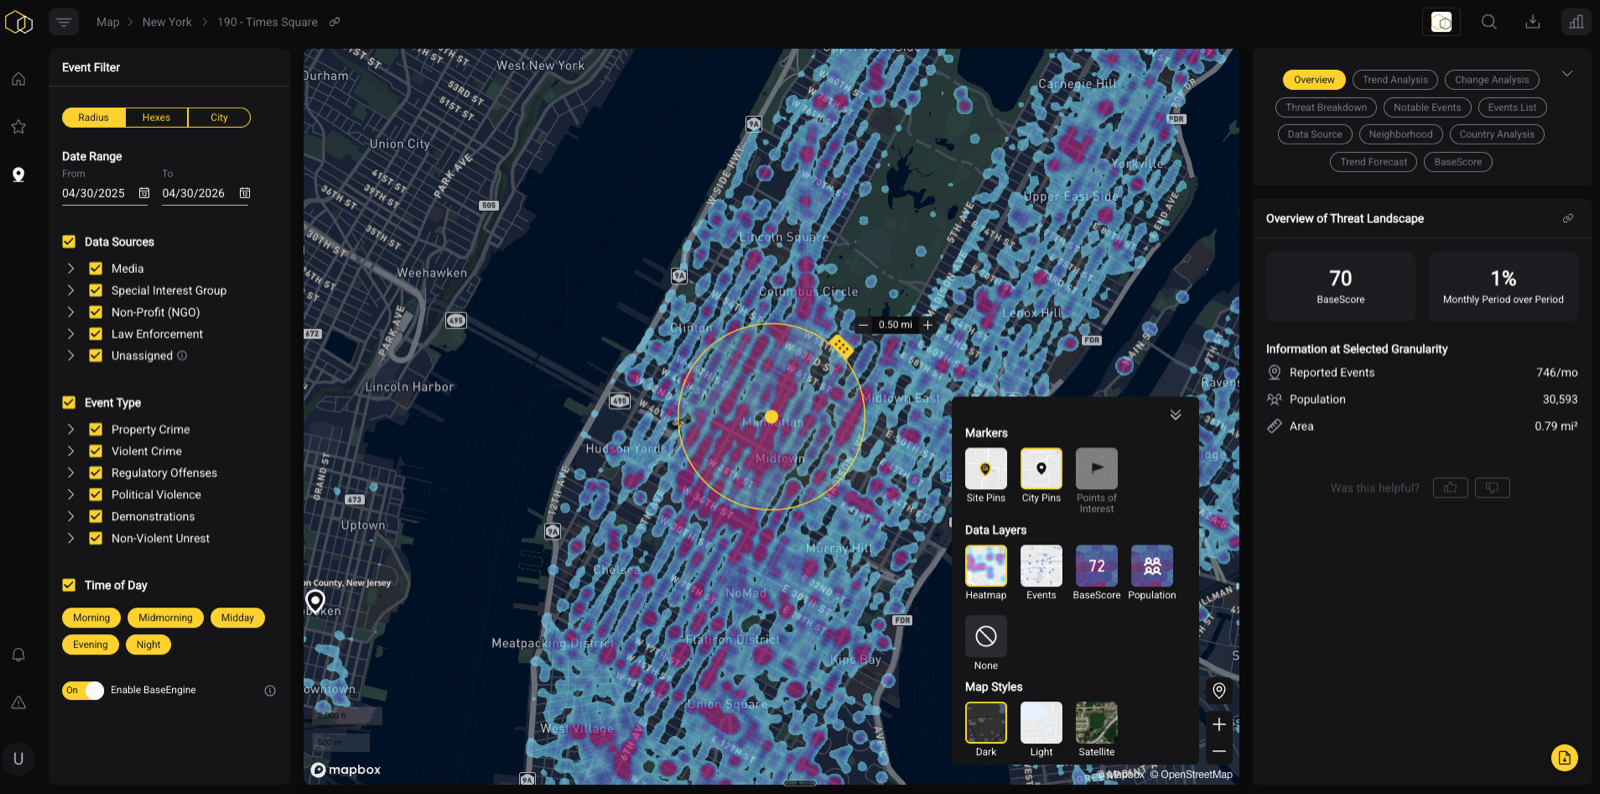The image size is (1600, 794).
Task: Toggle the Midday time filter
Action: point(237,618)
